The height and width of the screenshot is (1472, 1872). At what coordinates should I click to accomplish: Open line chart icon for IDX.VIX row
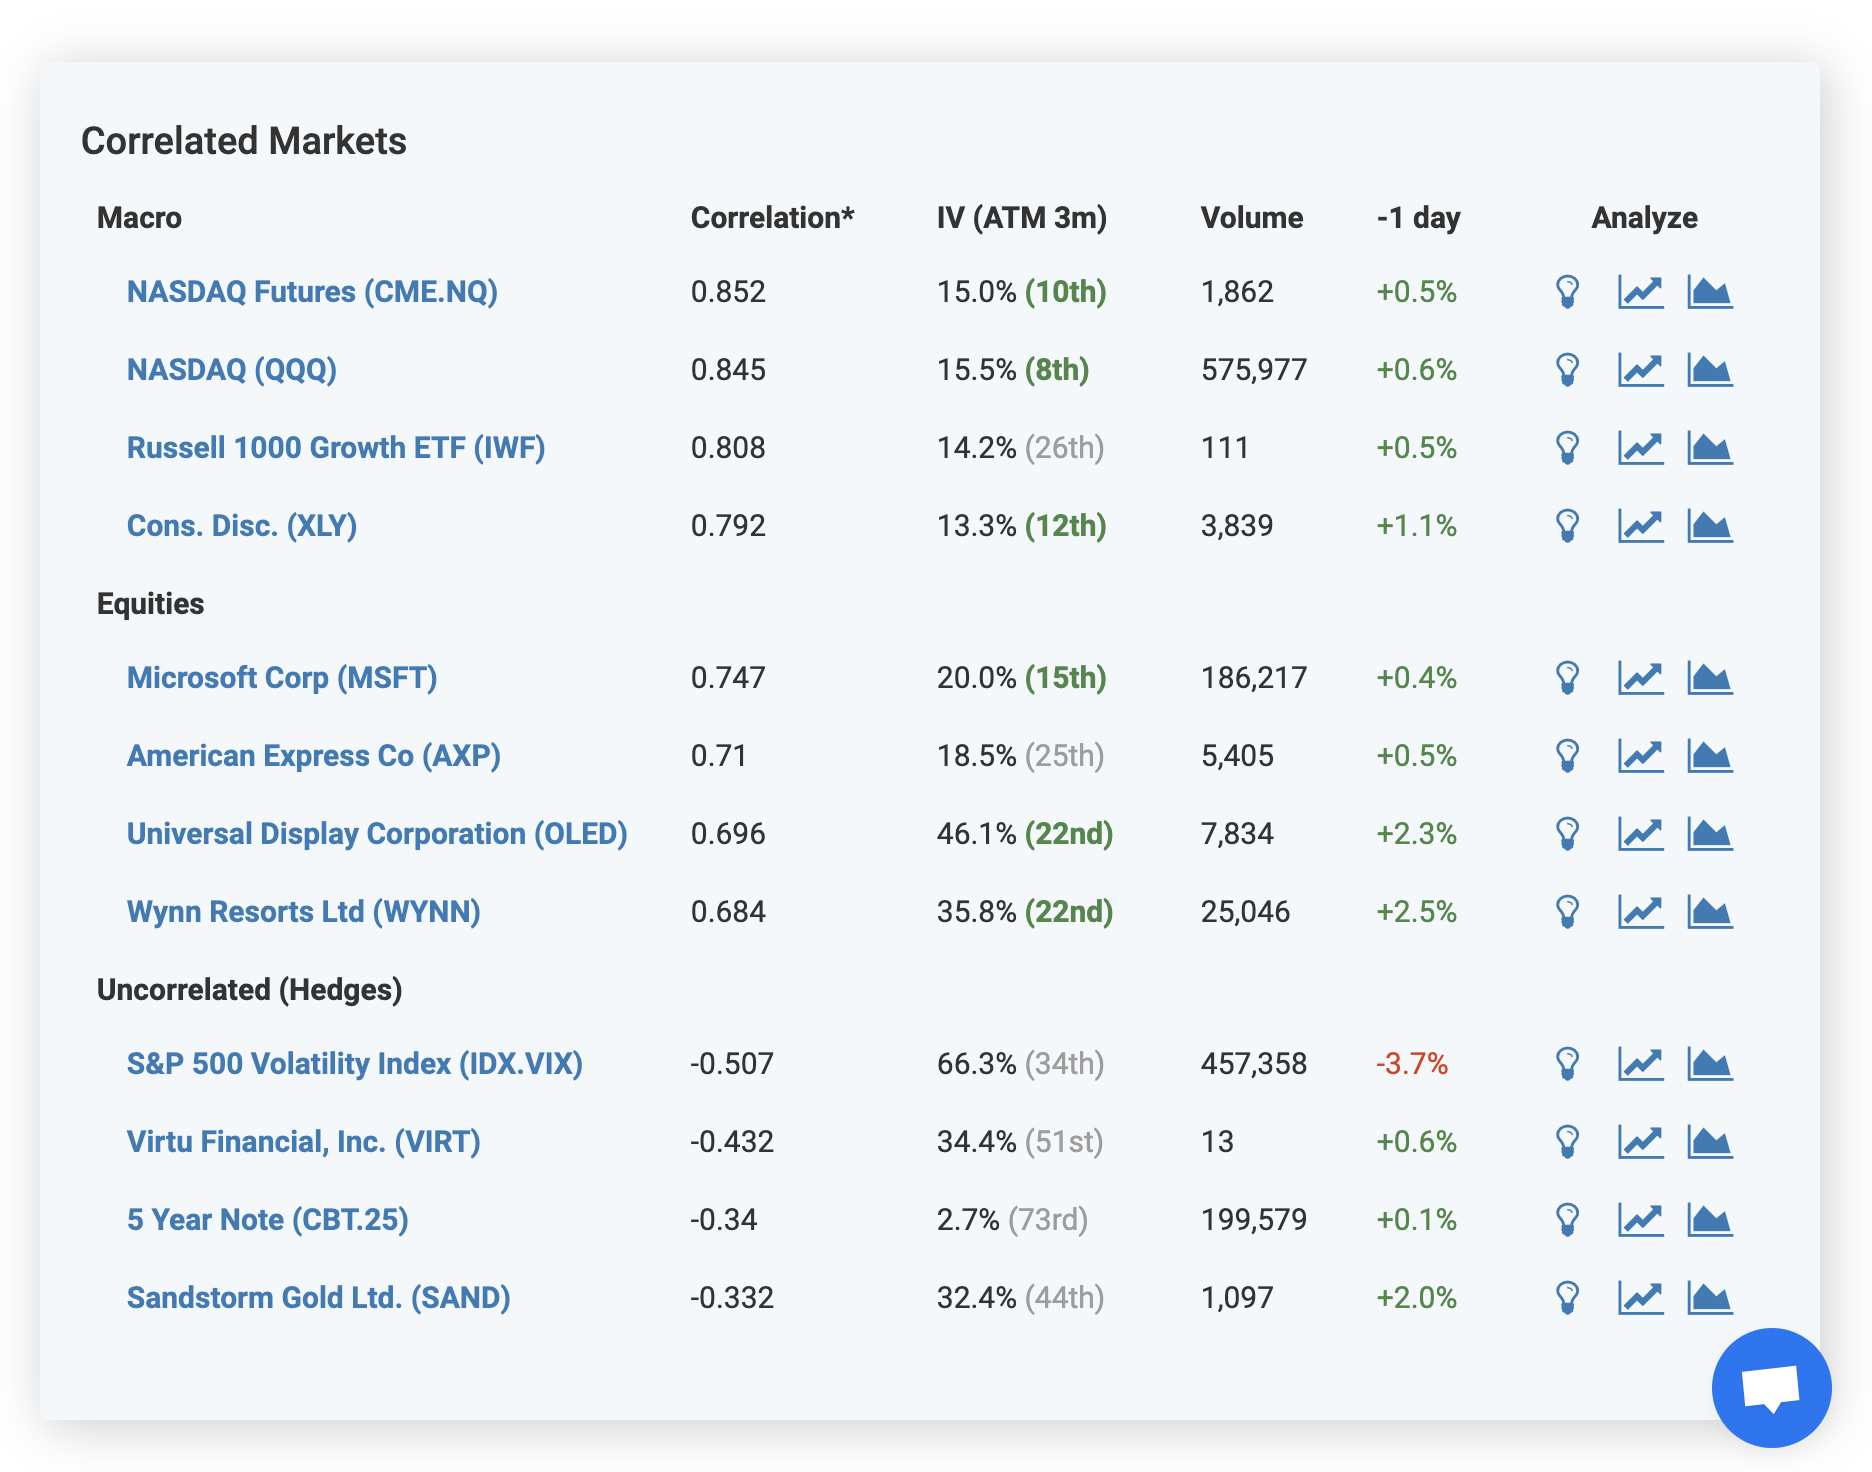[x=1641, y=1064]
